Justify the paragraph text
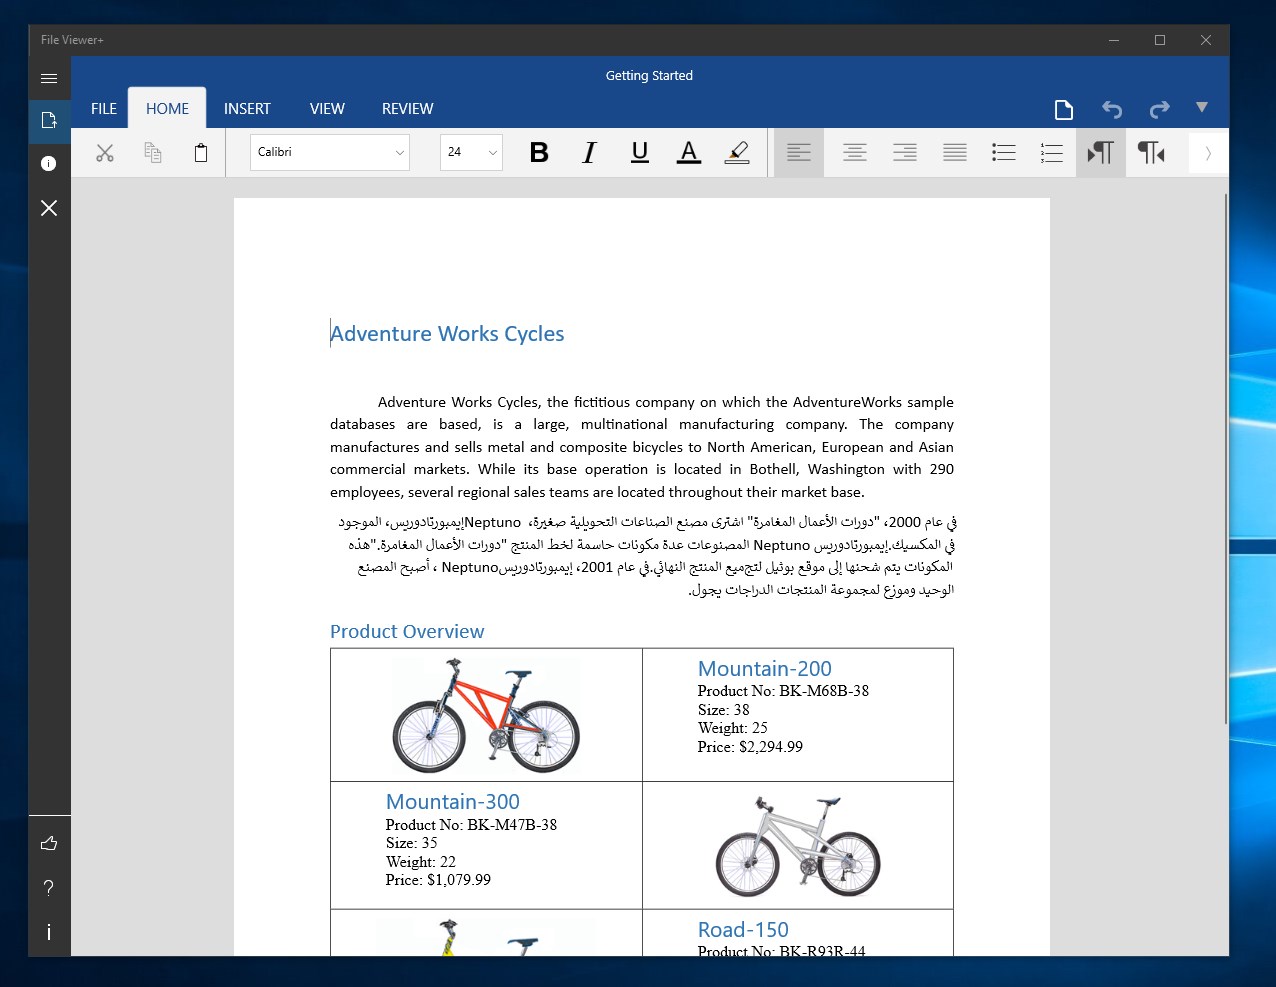 [x=955, y=153]
